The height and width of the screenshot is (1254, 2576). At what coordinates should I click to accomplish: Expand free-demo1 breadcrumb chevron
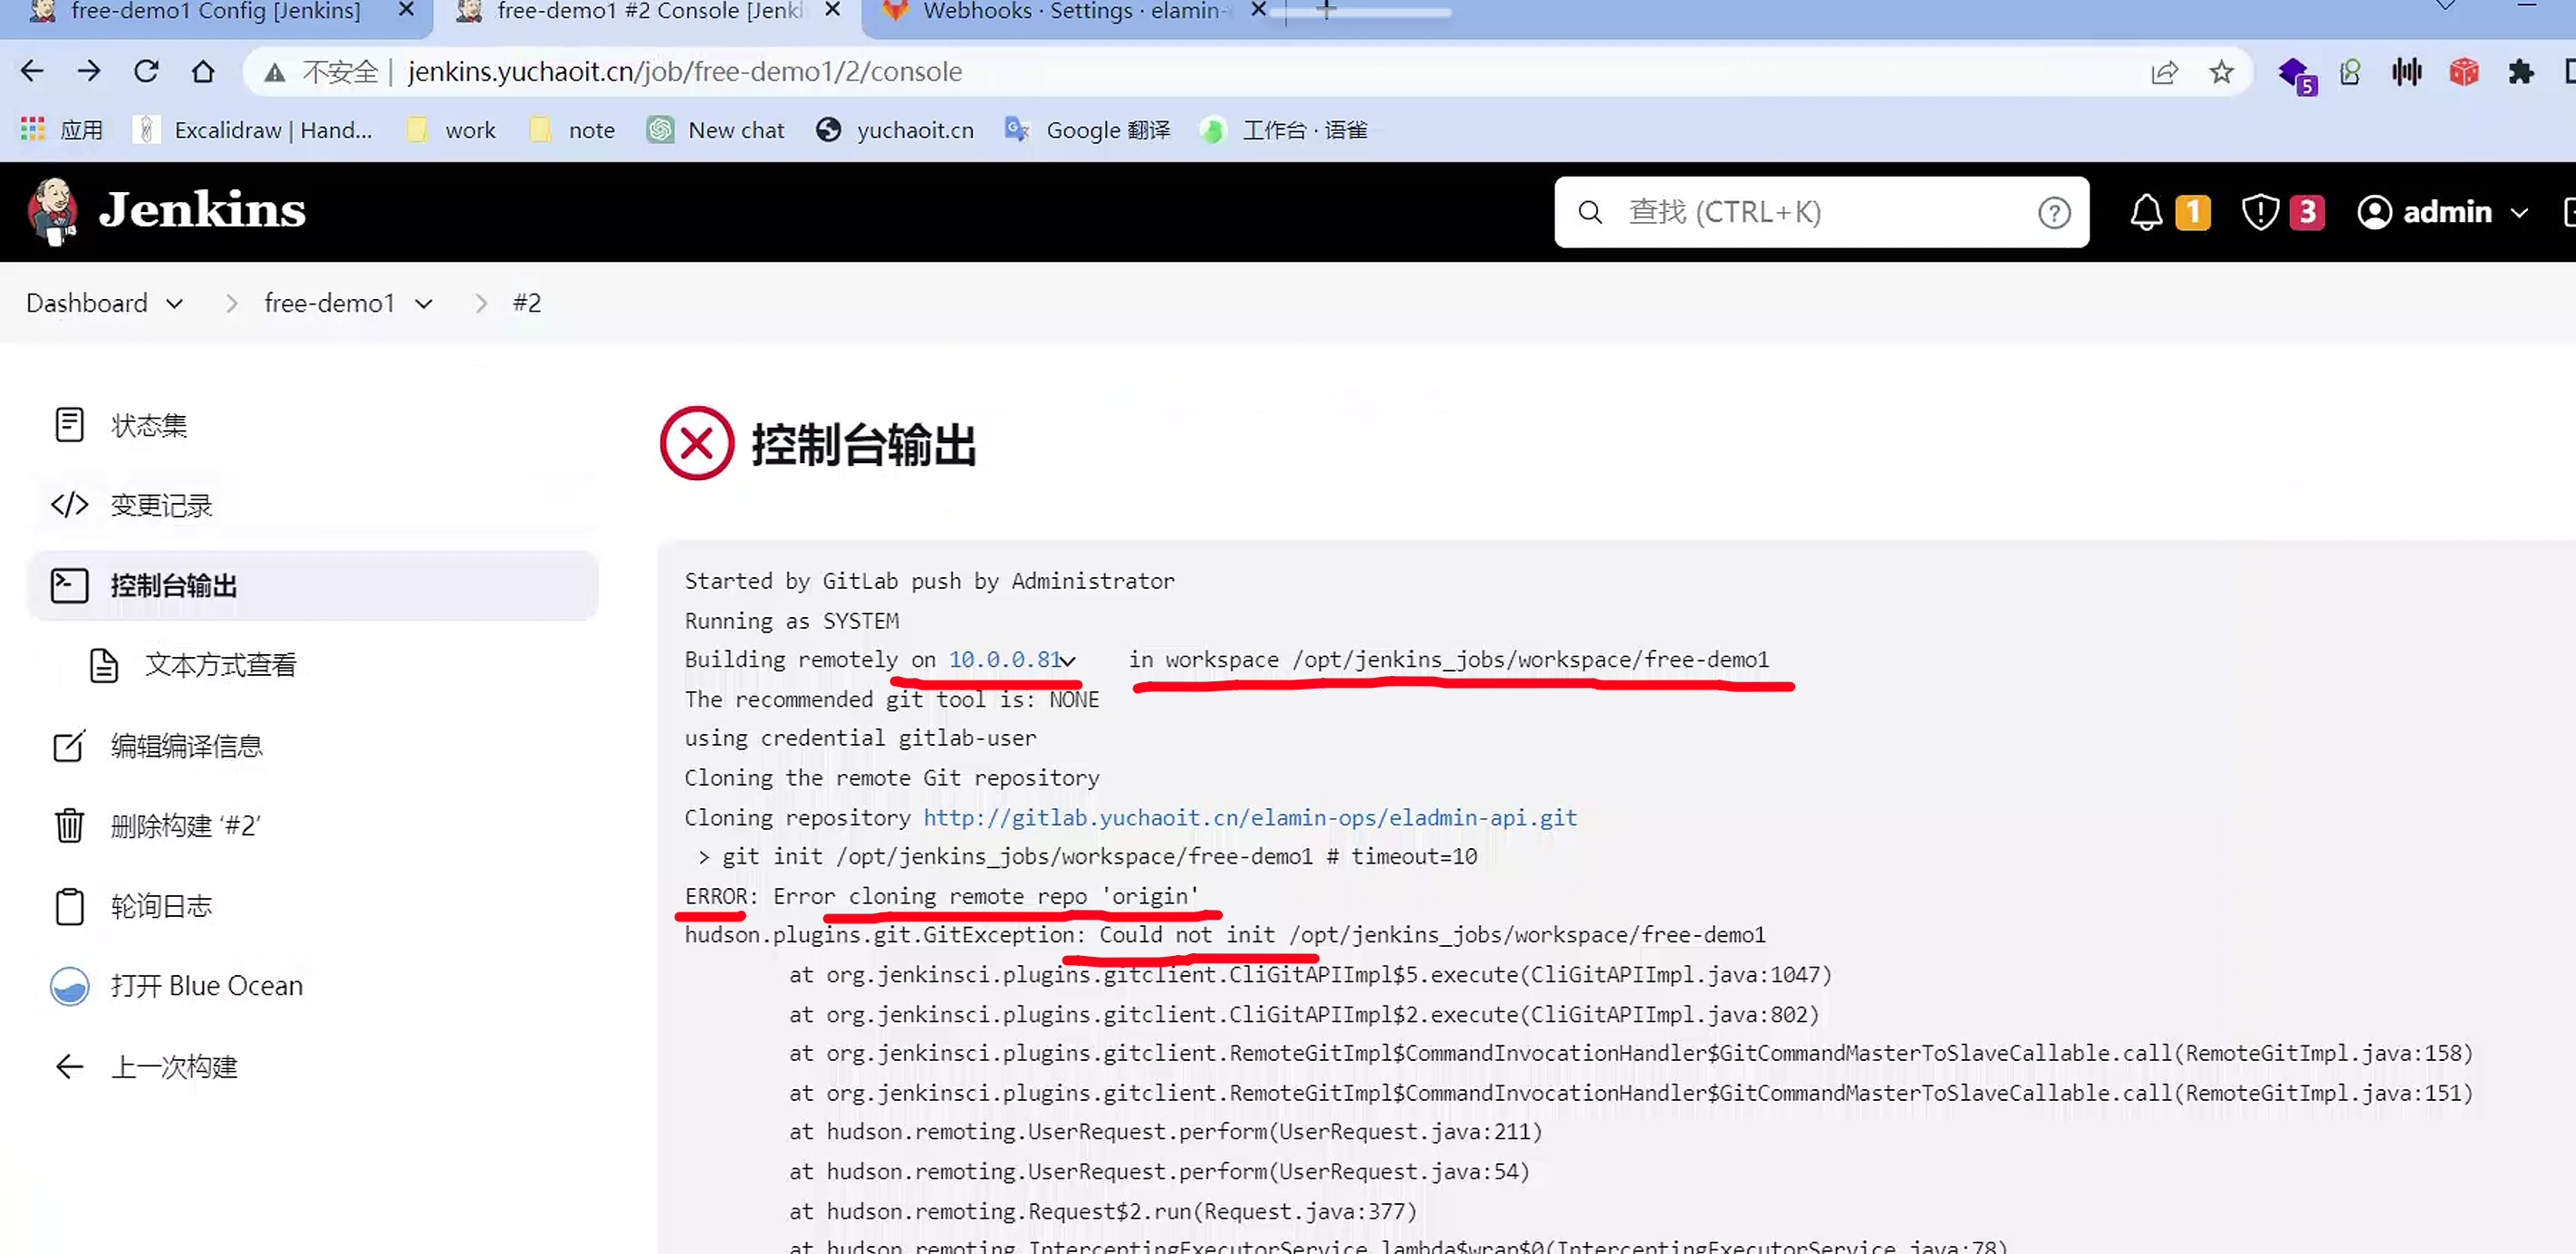point(424,304)
